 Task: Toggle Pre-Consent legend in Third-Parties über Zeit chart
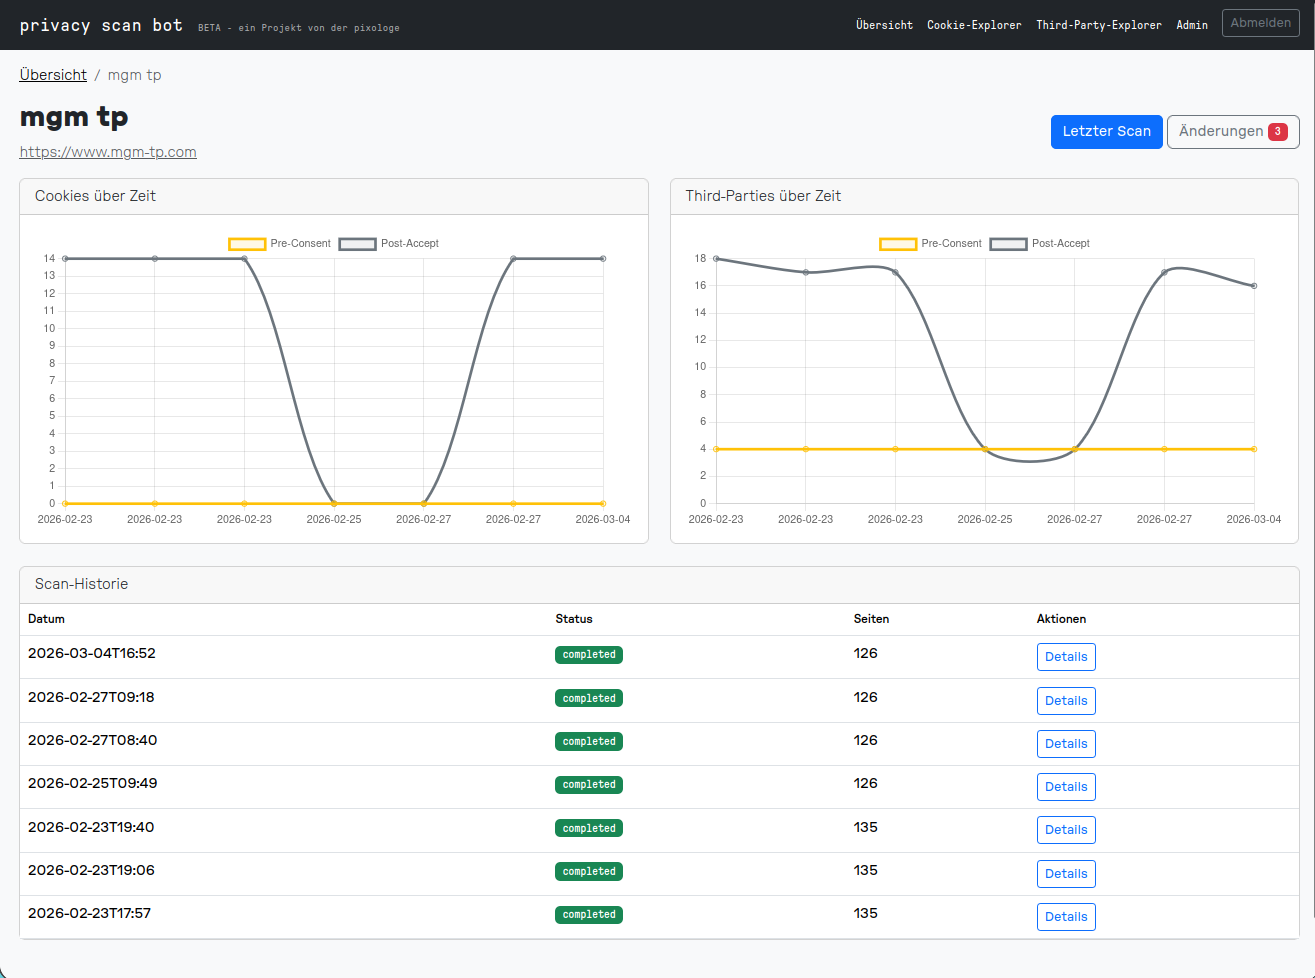coord(930,244)
